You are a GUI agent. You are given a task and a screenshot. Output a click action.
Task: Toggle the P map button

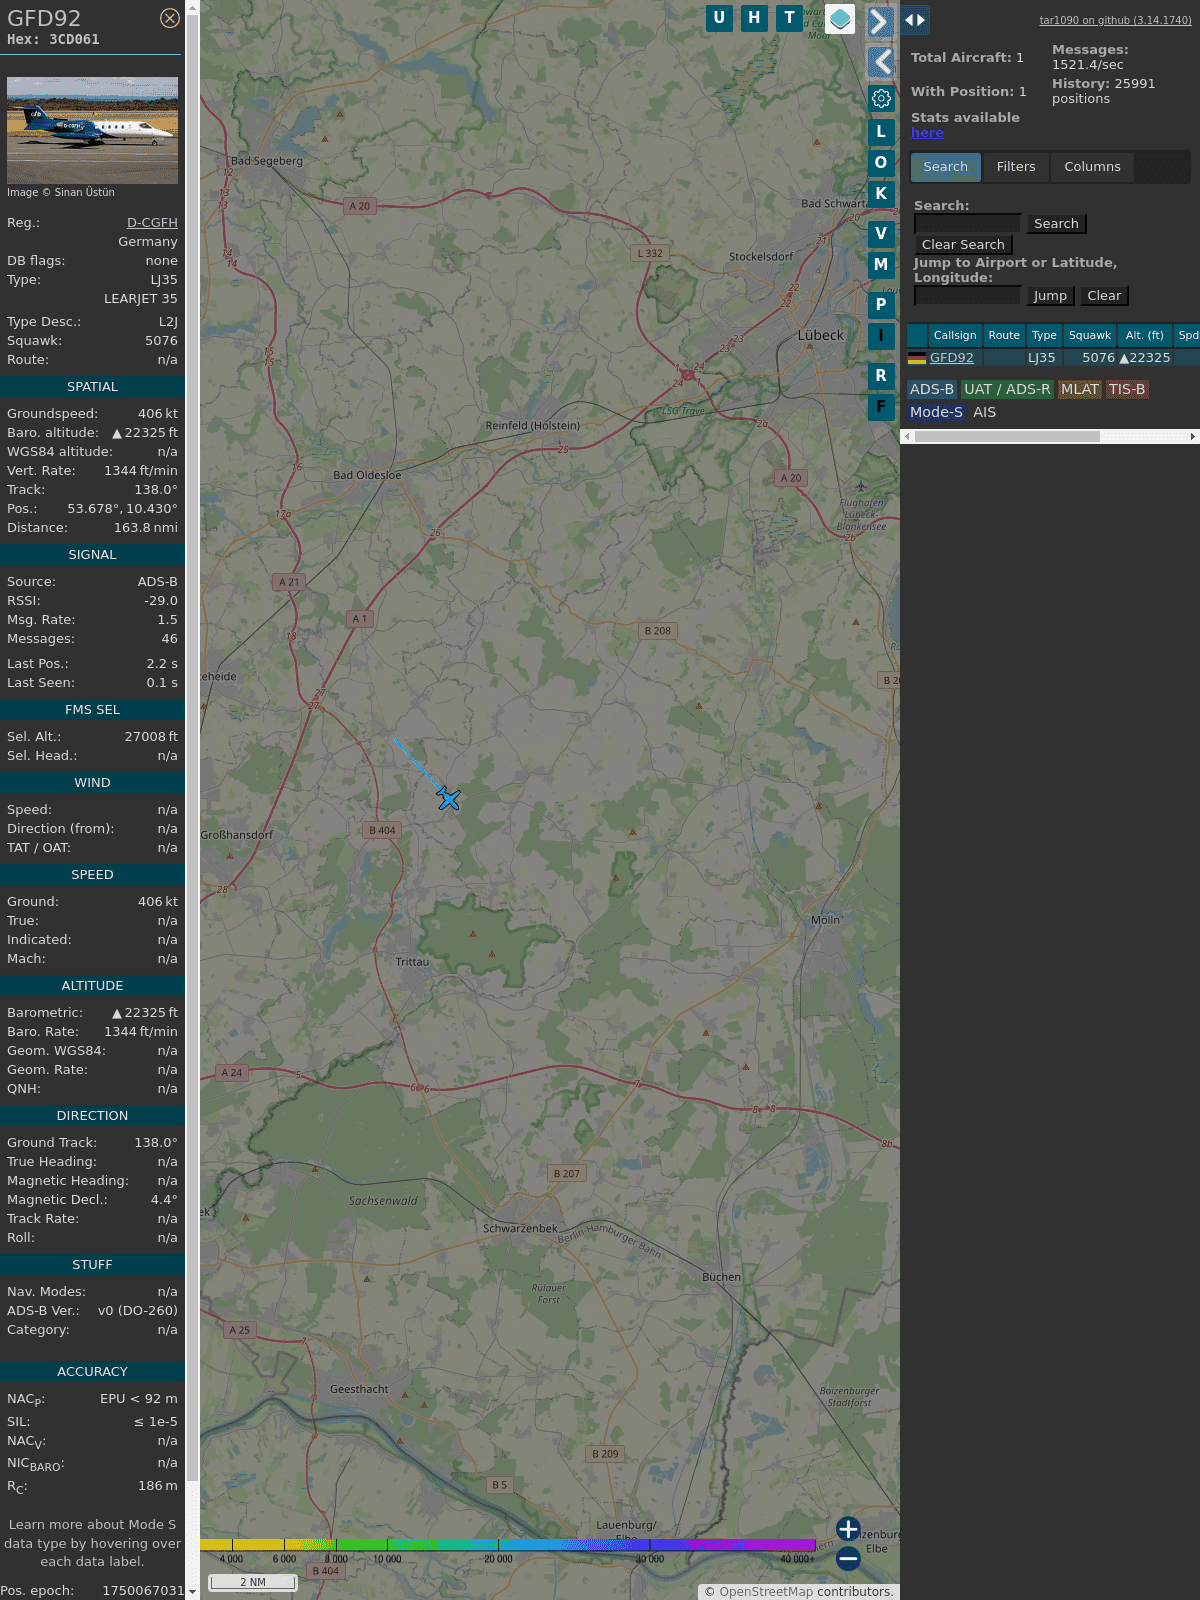tap(881, 304)
